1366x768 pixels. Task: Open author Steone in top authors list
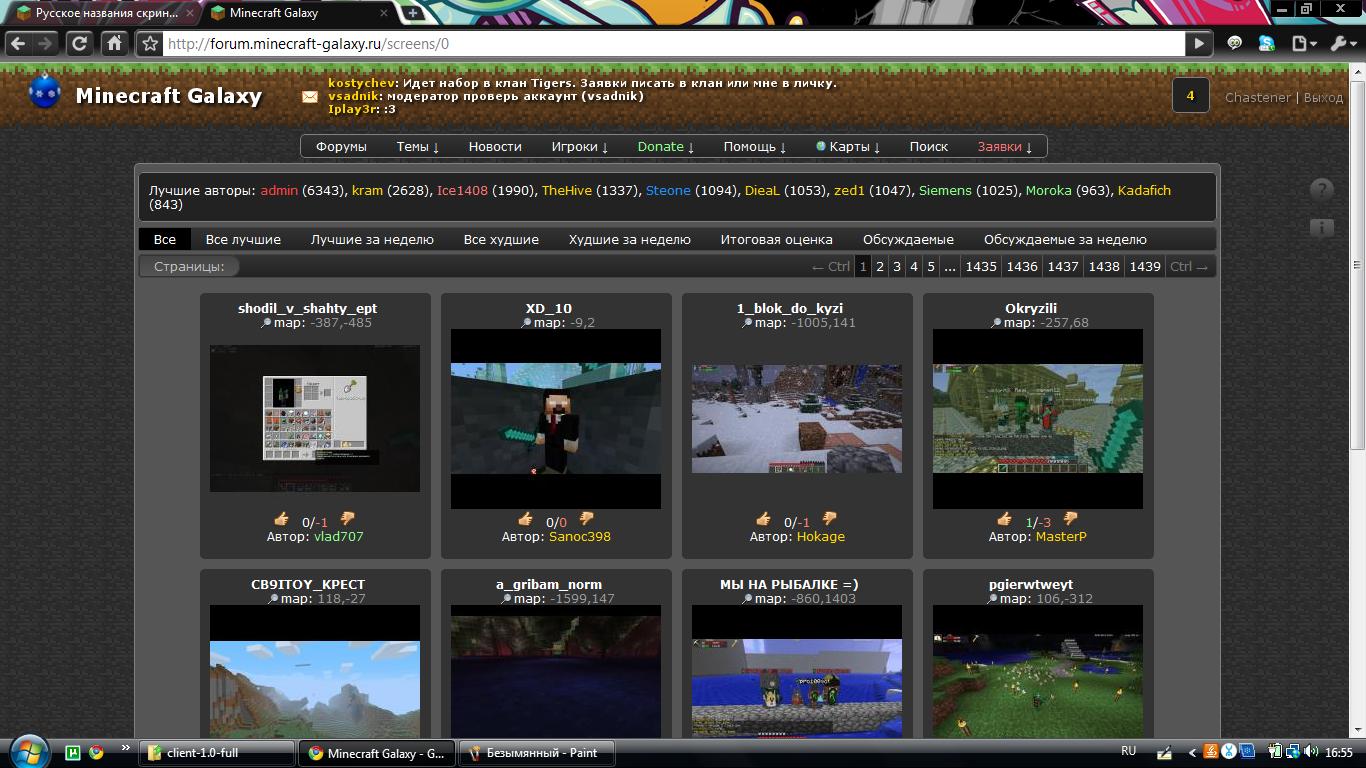click(x=668, y=190)
